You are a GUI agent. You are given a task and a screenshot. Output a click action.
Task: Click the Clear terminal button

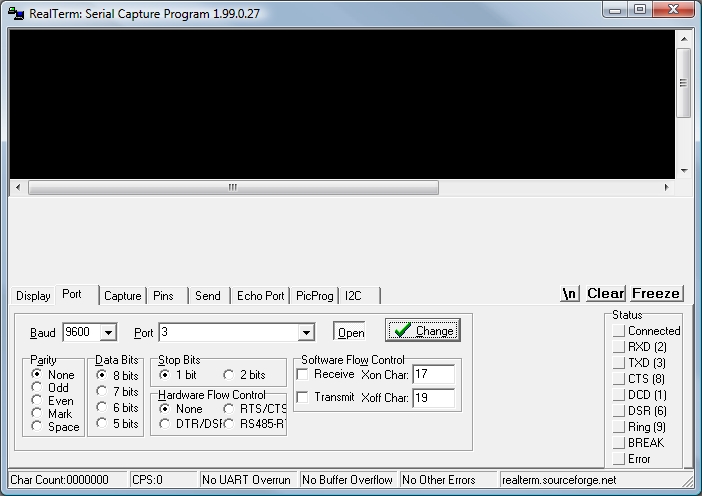605,294
